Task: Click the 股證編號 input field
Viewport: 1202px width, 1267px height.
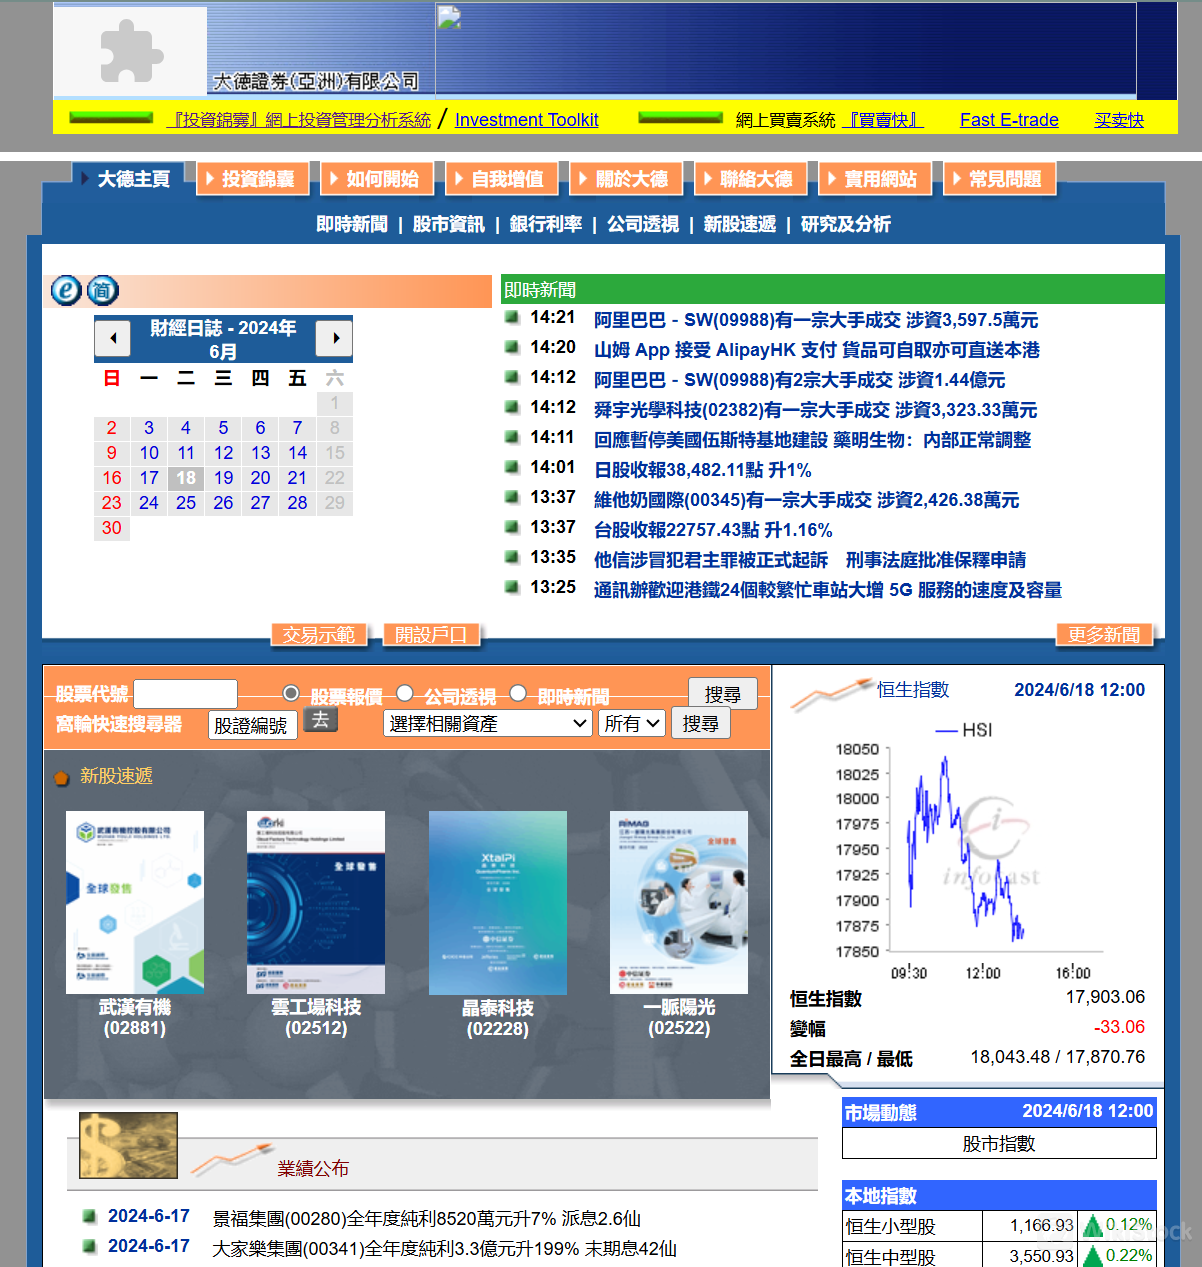Action: pyautogui.click(x=253, y=725)
